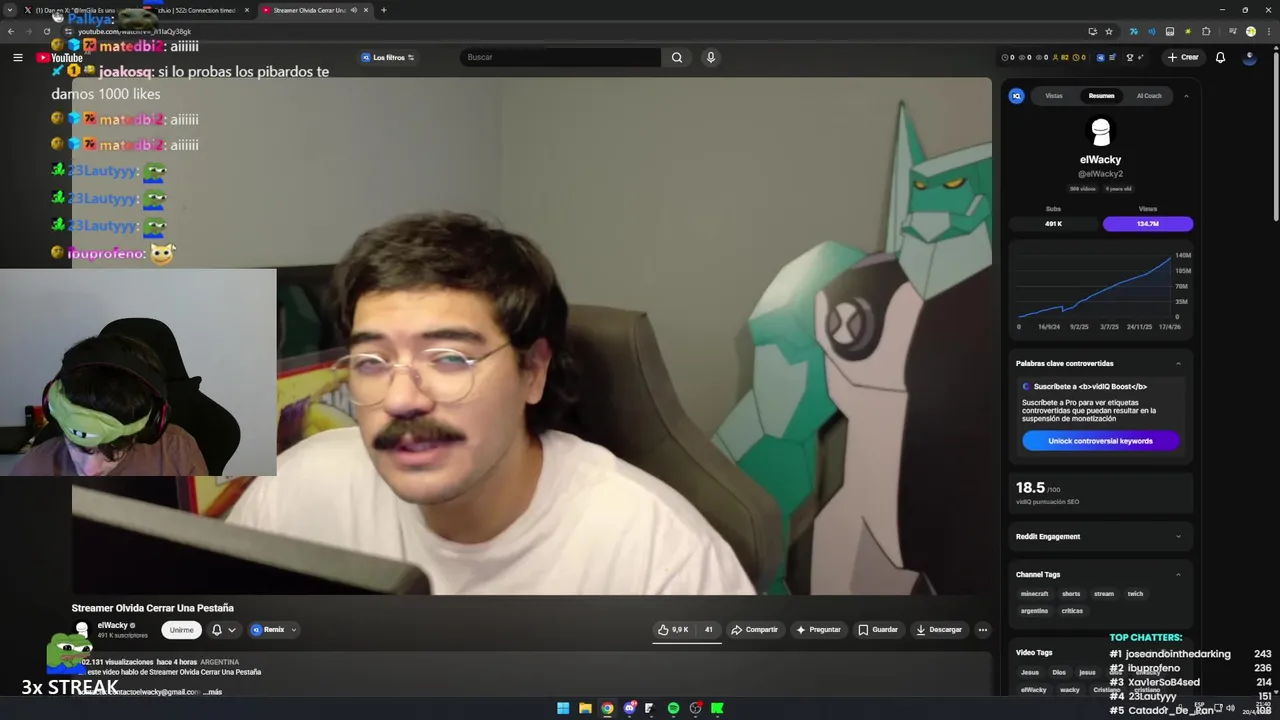
Task: Switch to the Vistas tab
Action: [x=1054, y=96]
